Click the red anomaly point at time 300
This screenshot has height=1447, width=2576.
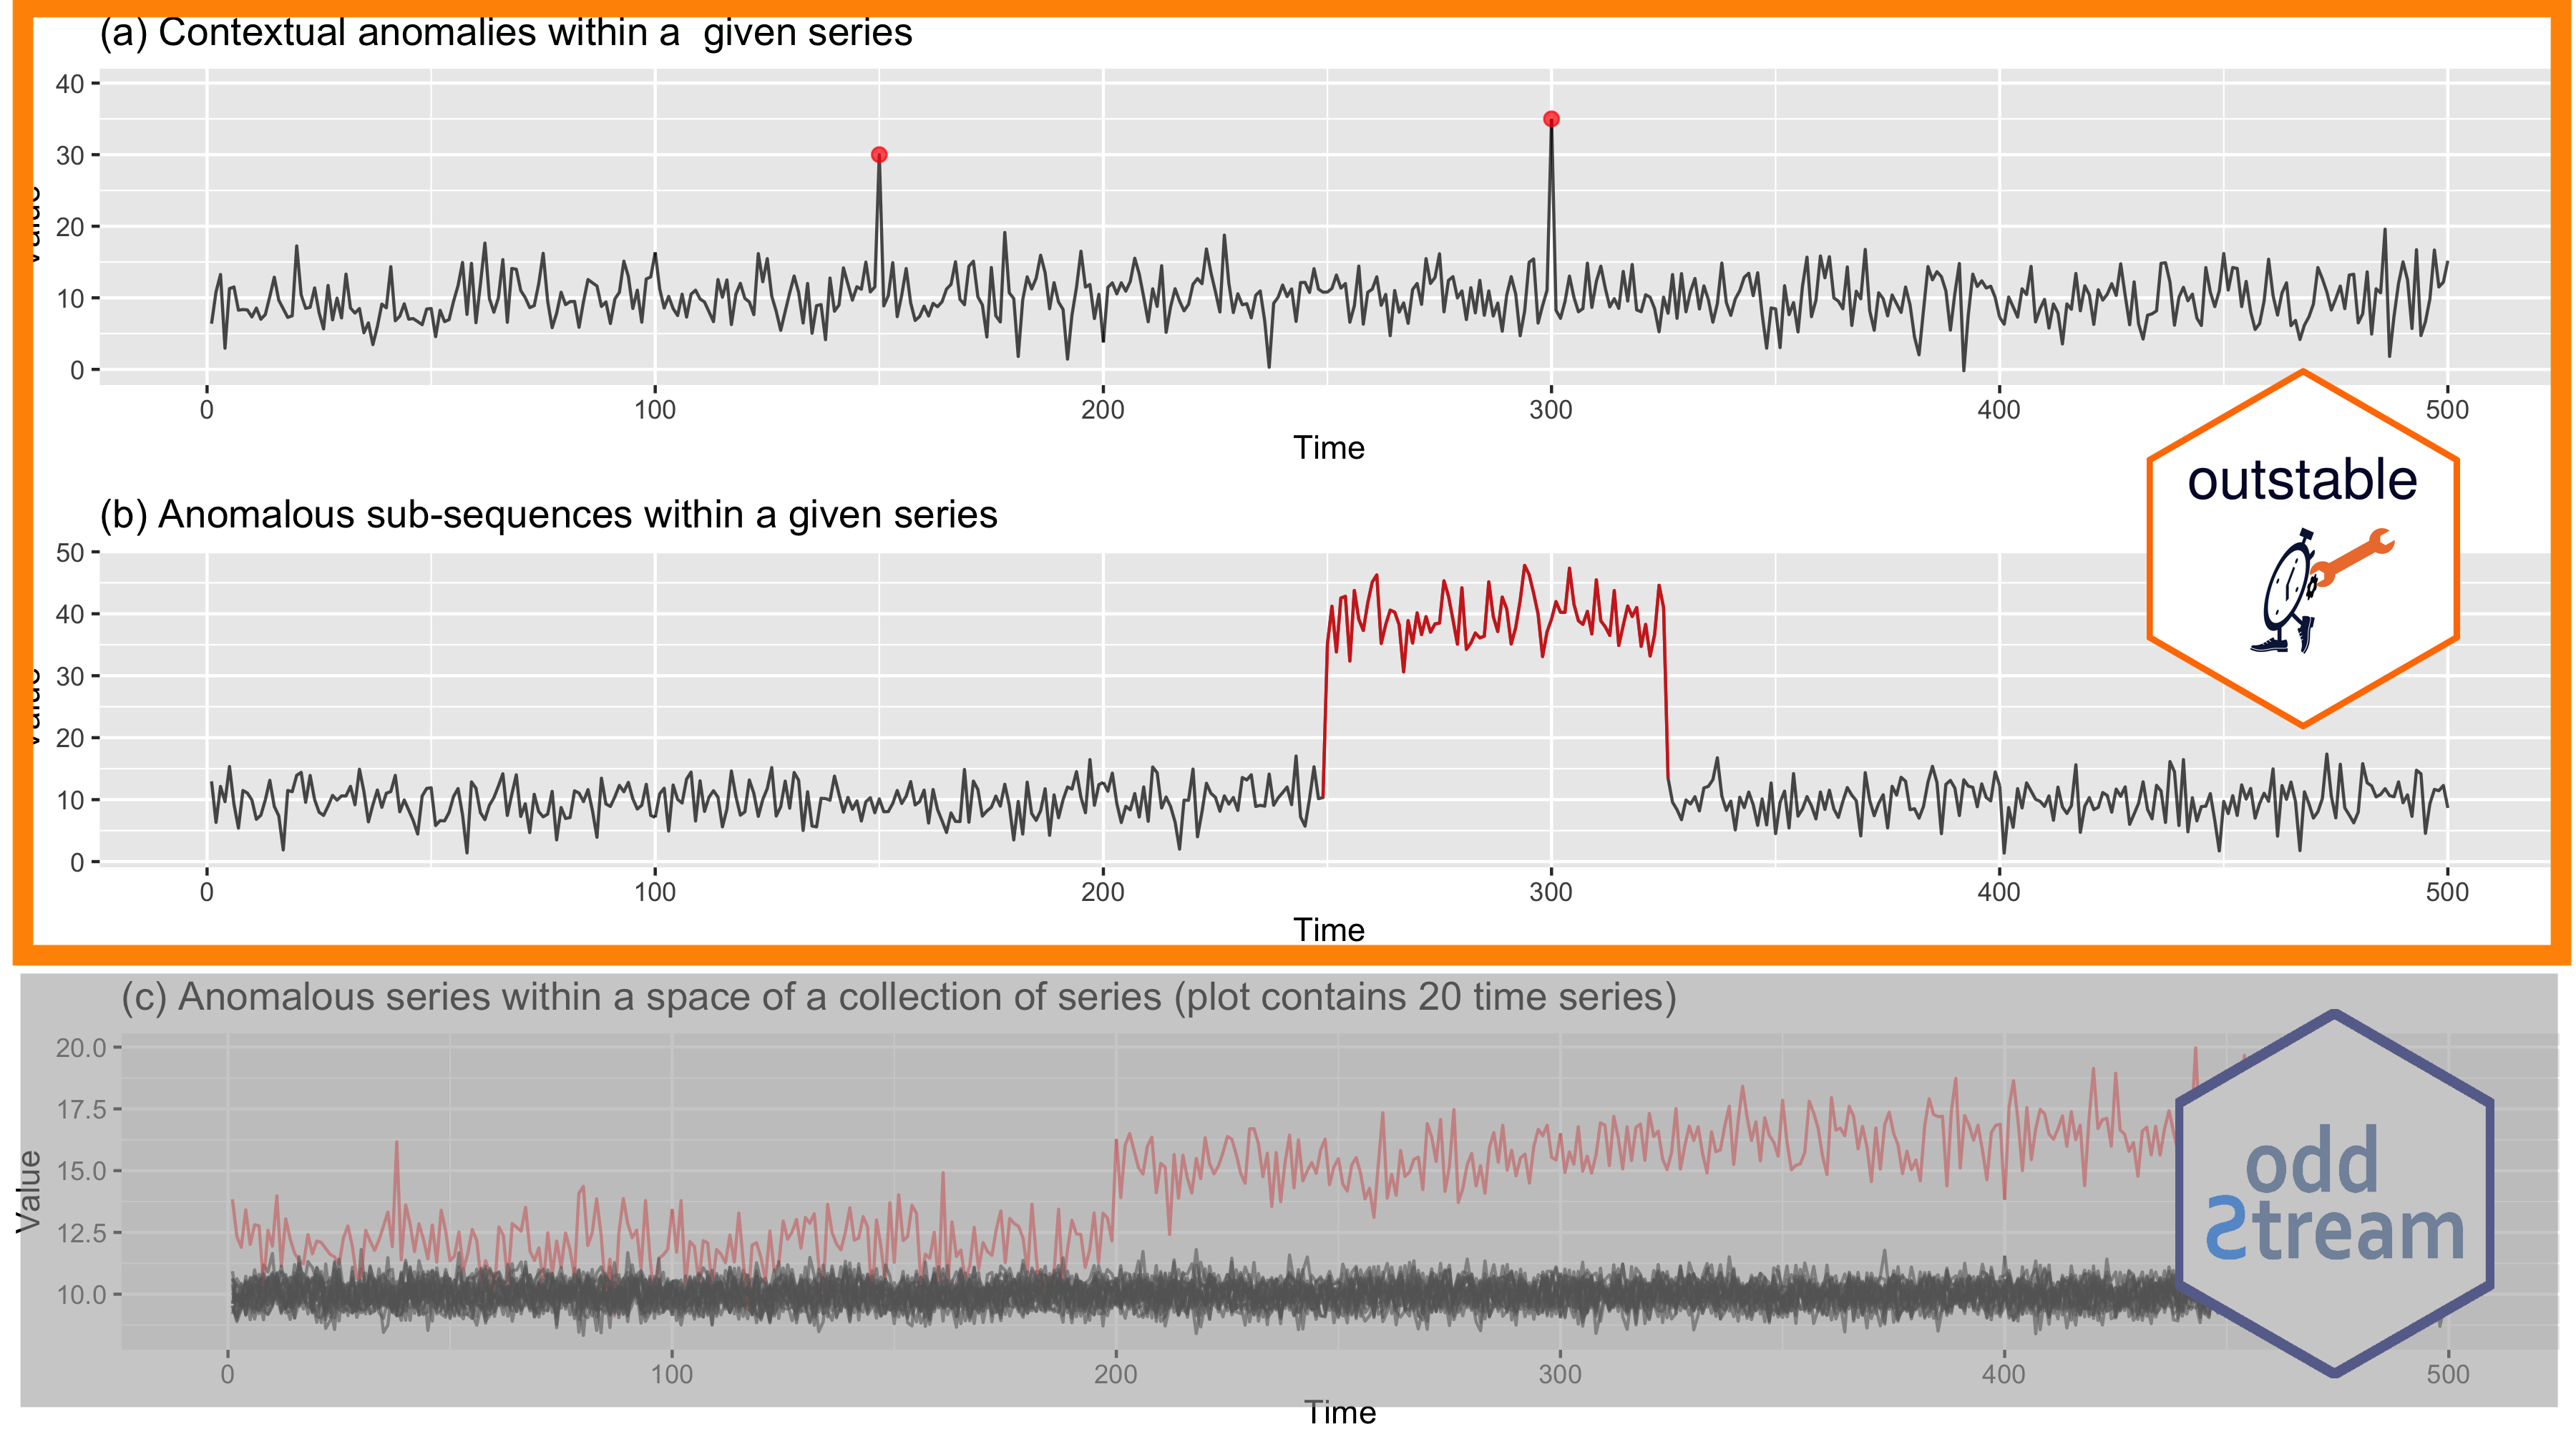[1551, 119]
